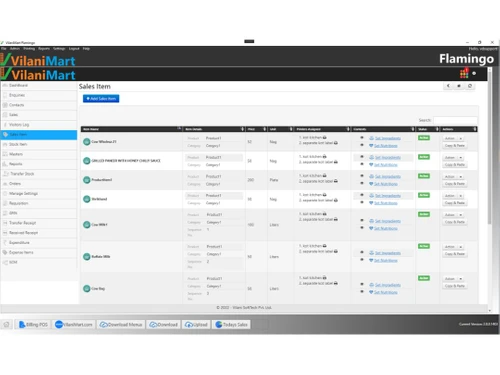
Task: Select Stock Item in the sidebar
Action: [x=39, y=144]
